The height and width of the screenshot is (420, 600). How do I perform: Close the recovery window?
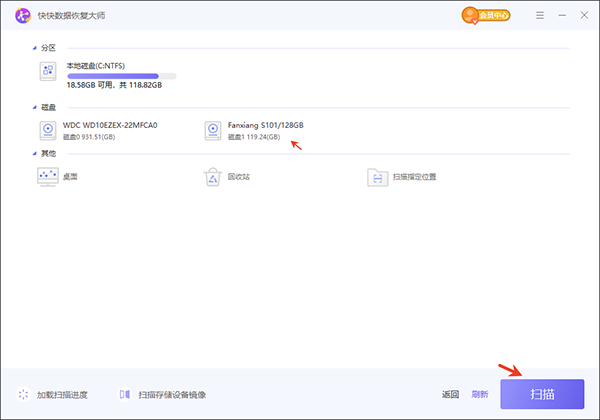pyautogui.click(x=584, y=15)
